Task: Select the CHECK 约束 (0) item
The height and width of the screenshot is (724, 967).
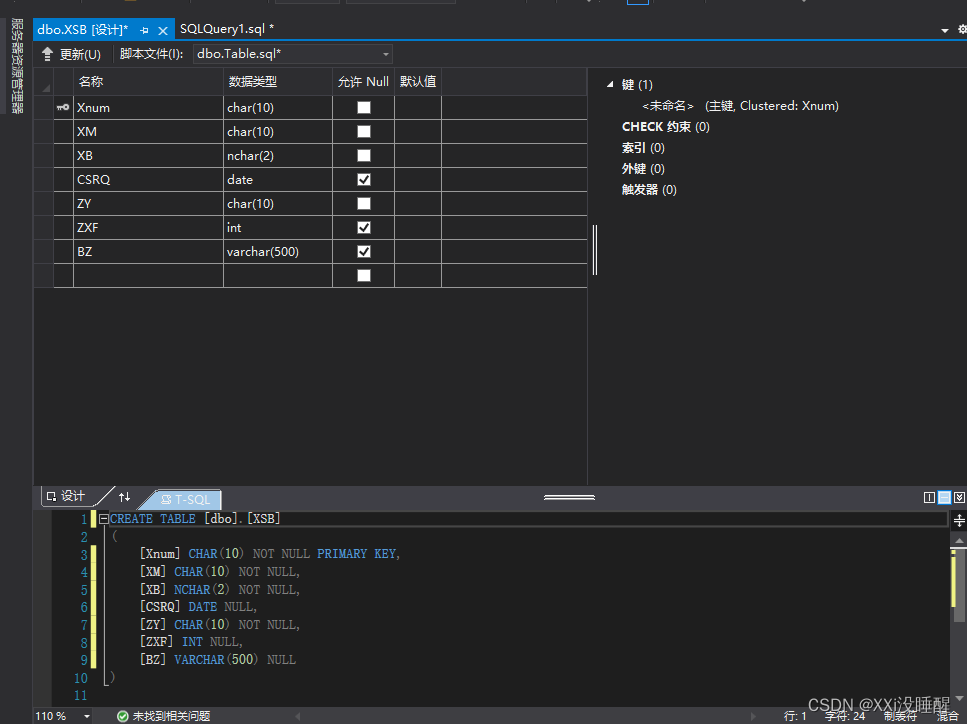Action: (x=665, y=126)
